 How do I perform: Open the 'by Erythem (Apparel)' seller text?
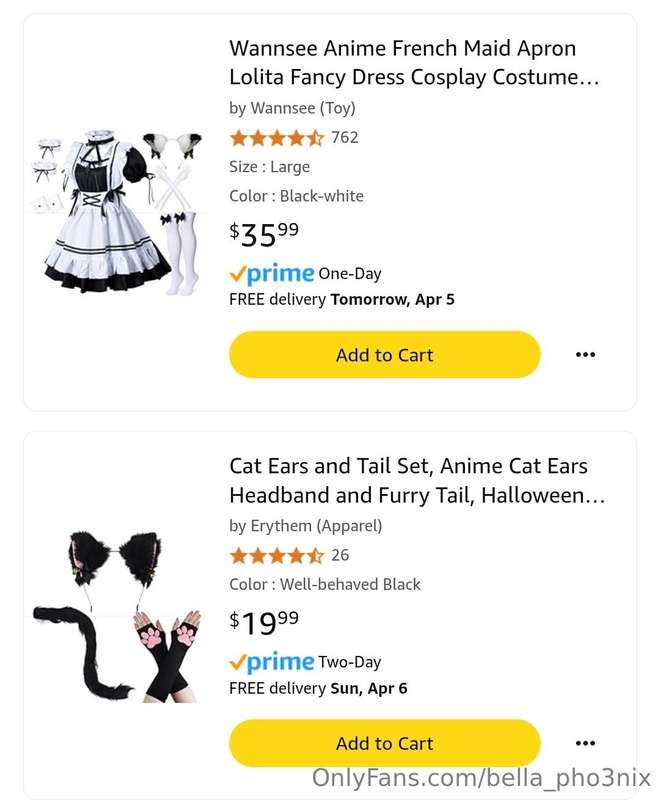(306, 526)
